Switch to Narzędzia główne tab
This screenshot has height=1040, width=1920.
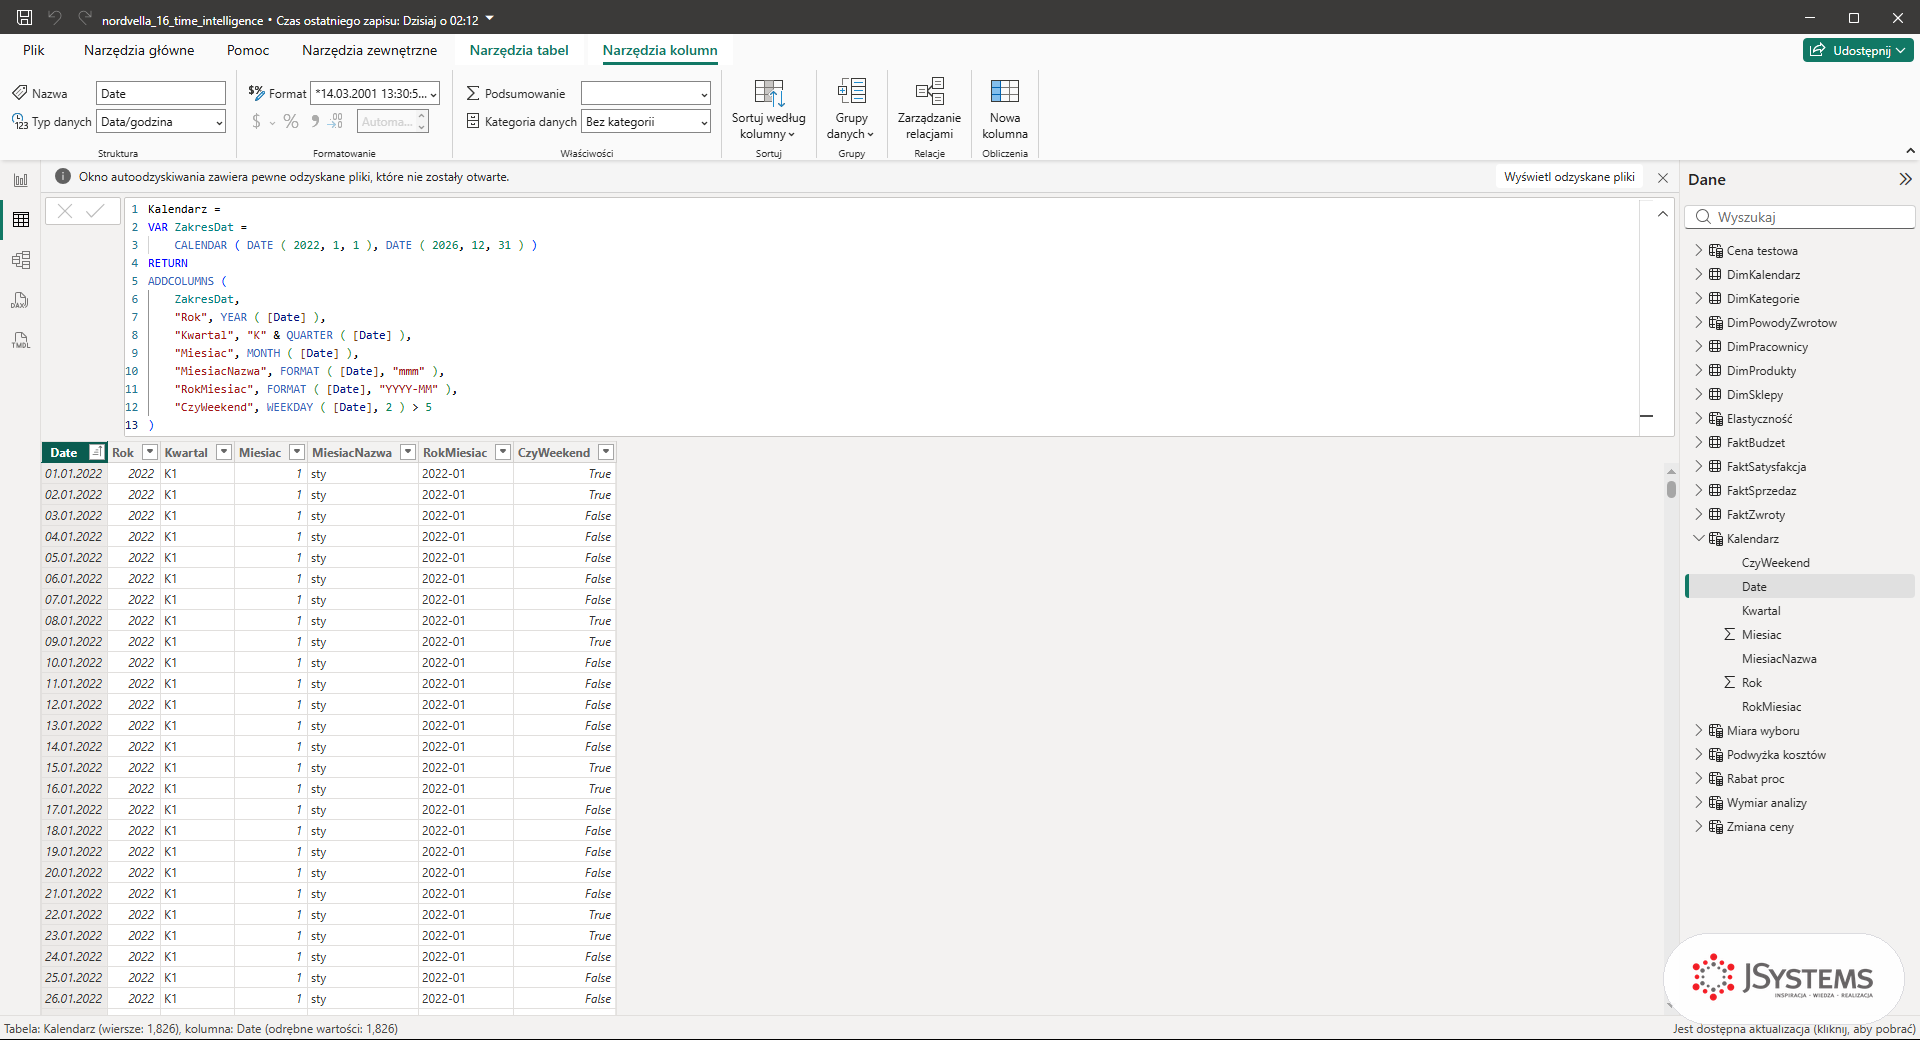(139, 50)
